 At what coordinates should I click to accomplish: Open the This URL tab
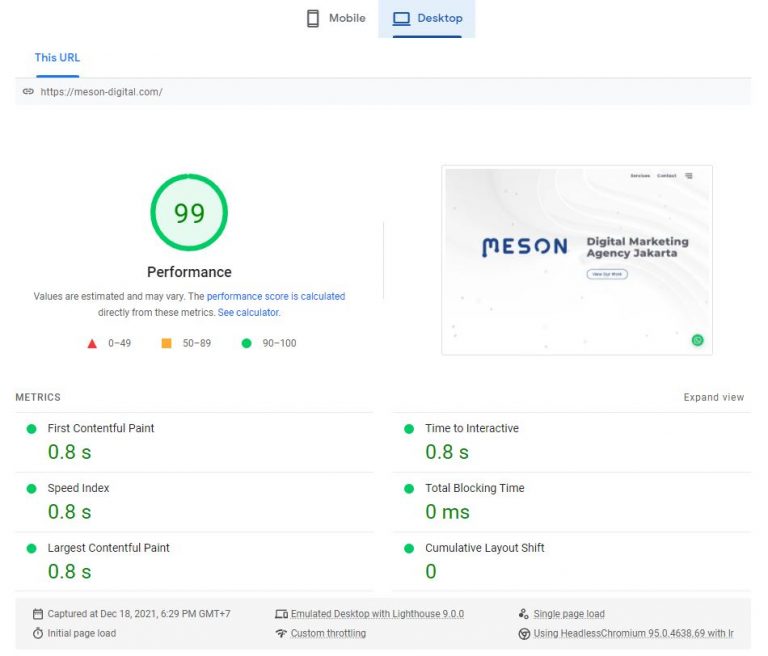coord(57,58)
